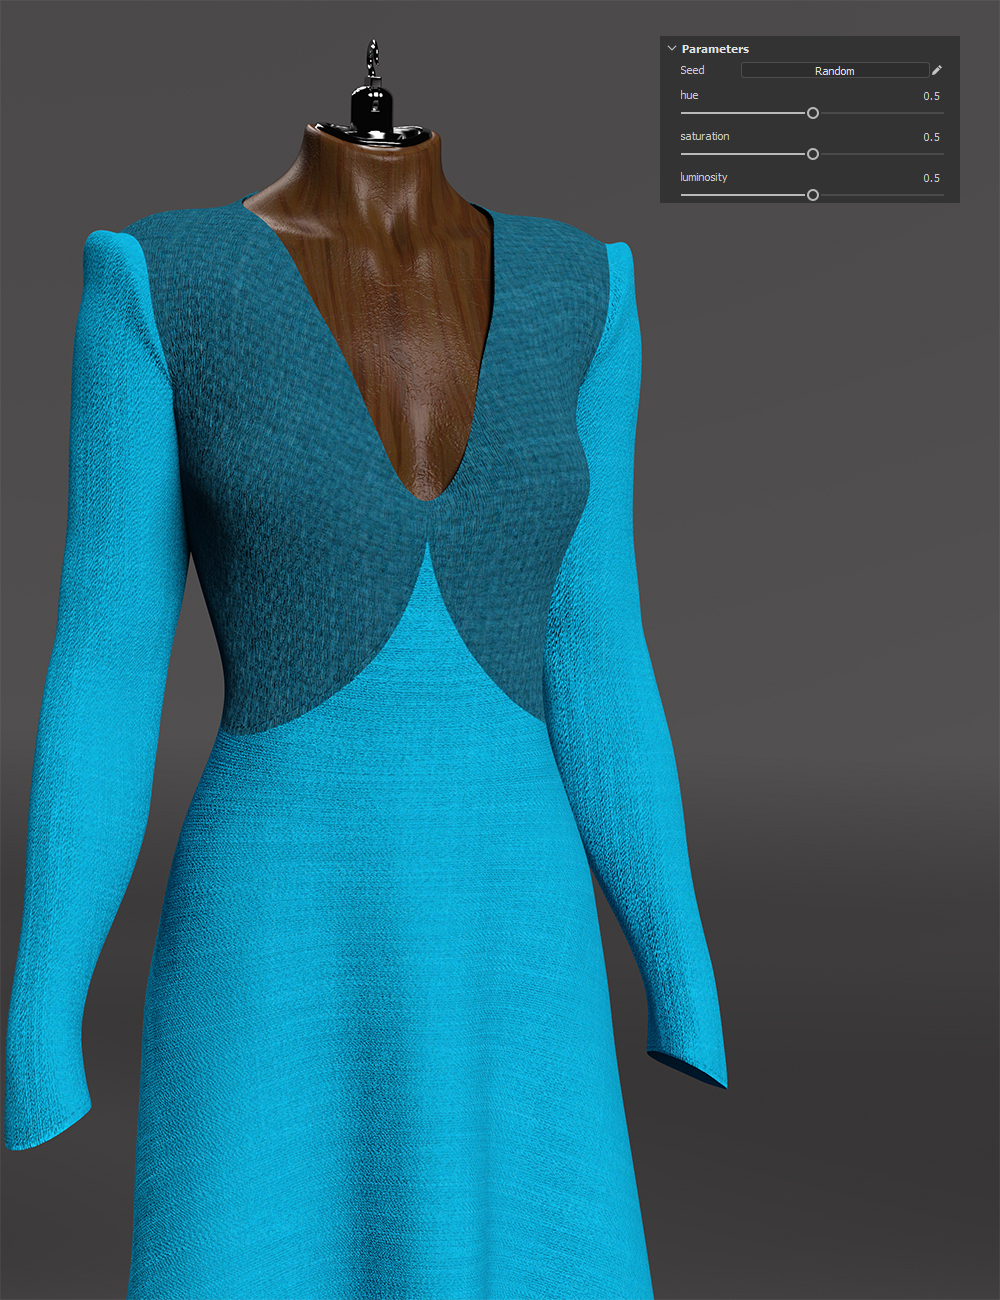The height and width of the screenshot is (1300, 1000).
Task: Collapse the Parameters panel via its chevron
Action: click(671, 48)
